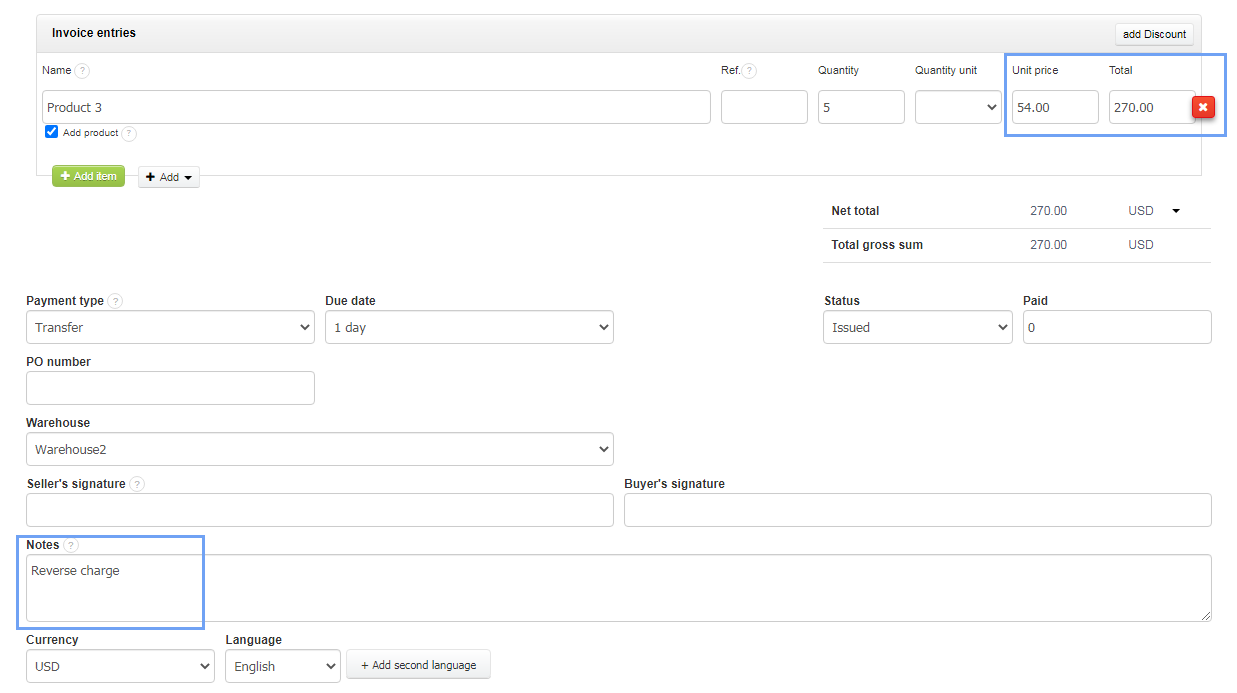
Task: Click Seller's signature help icon
Action: [x=137, y=484]
